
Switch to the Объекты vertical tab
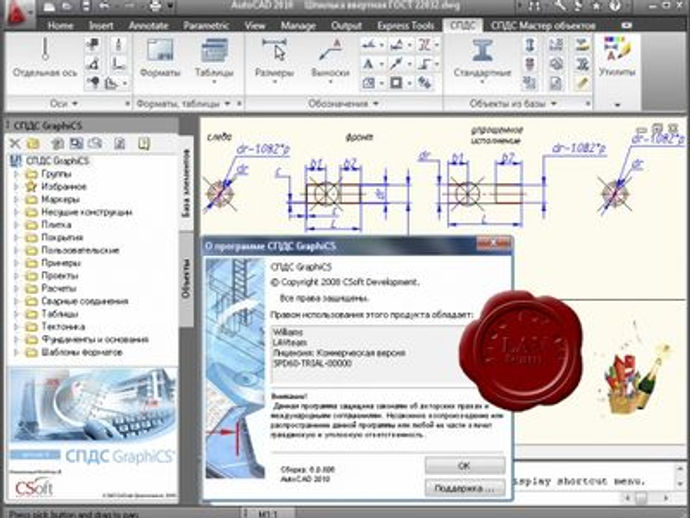pos(186,278)
